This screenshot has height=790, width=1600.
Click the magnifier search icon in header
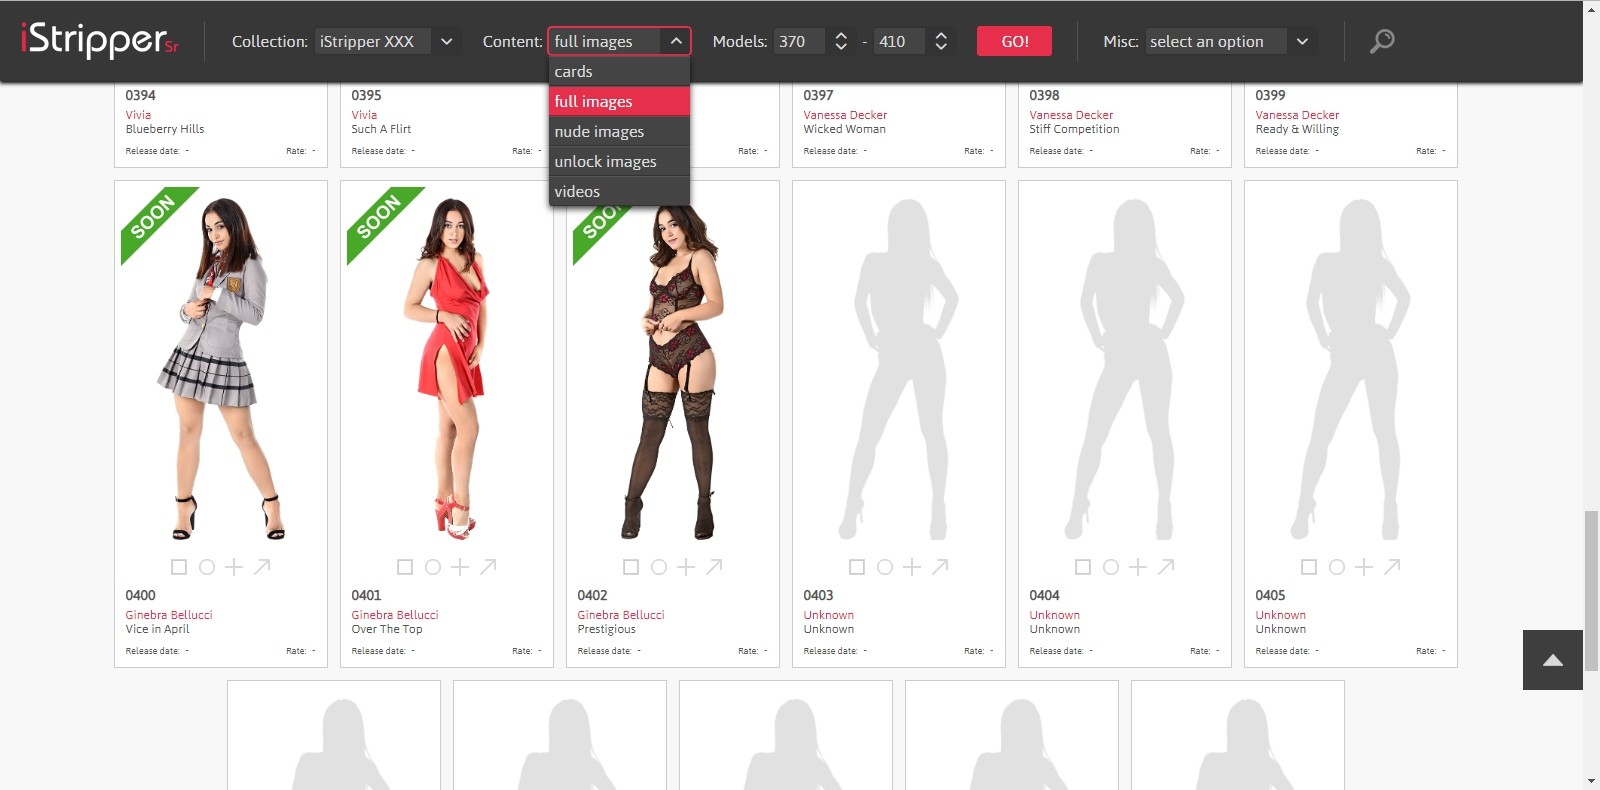click(1382, 41)
